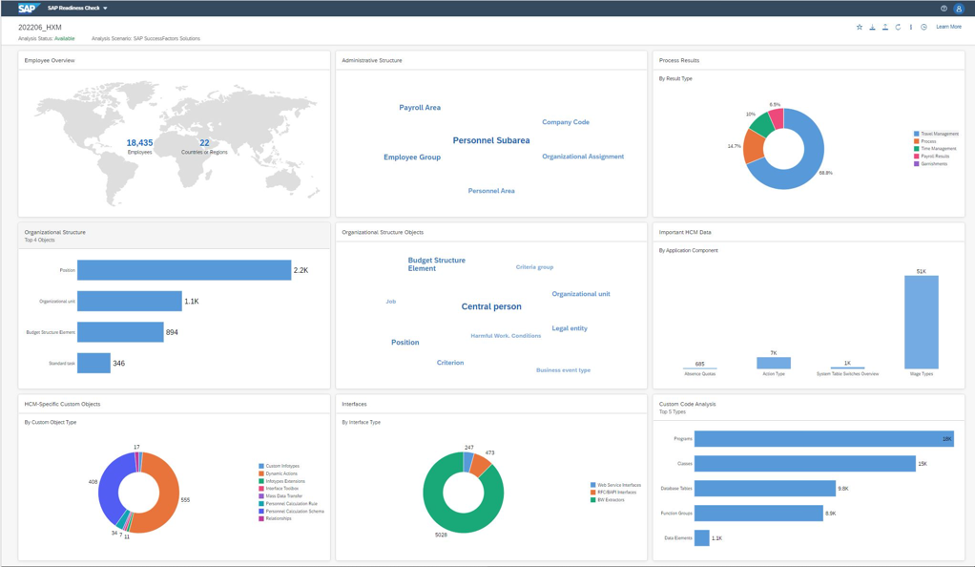Viewport: 977px width, 568px height.
Task: Click the Function Groups bar showing 8.9K
Action: (x=759, y=513)
